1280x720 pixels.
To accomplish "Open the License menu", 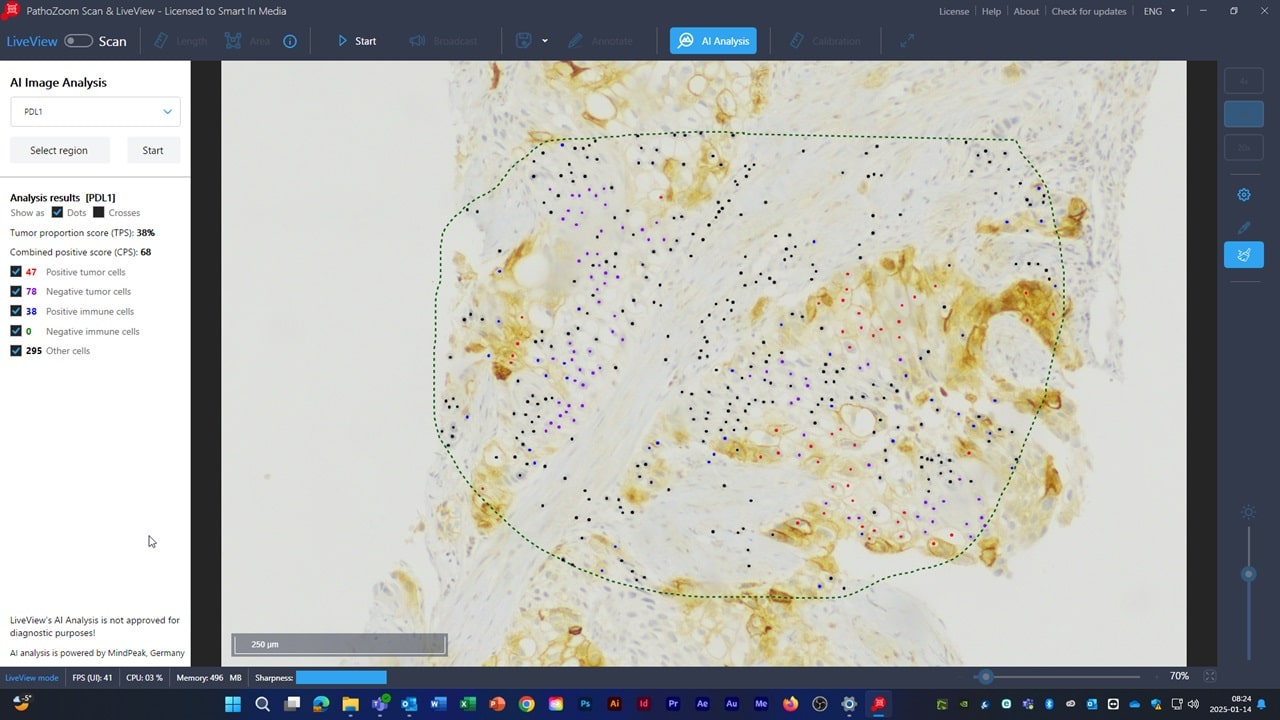I will 954,11.
